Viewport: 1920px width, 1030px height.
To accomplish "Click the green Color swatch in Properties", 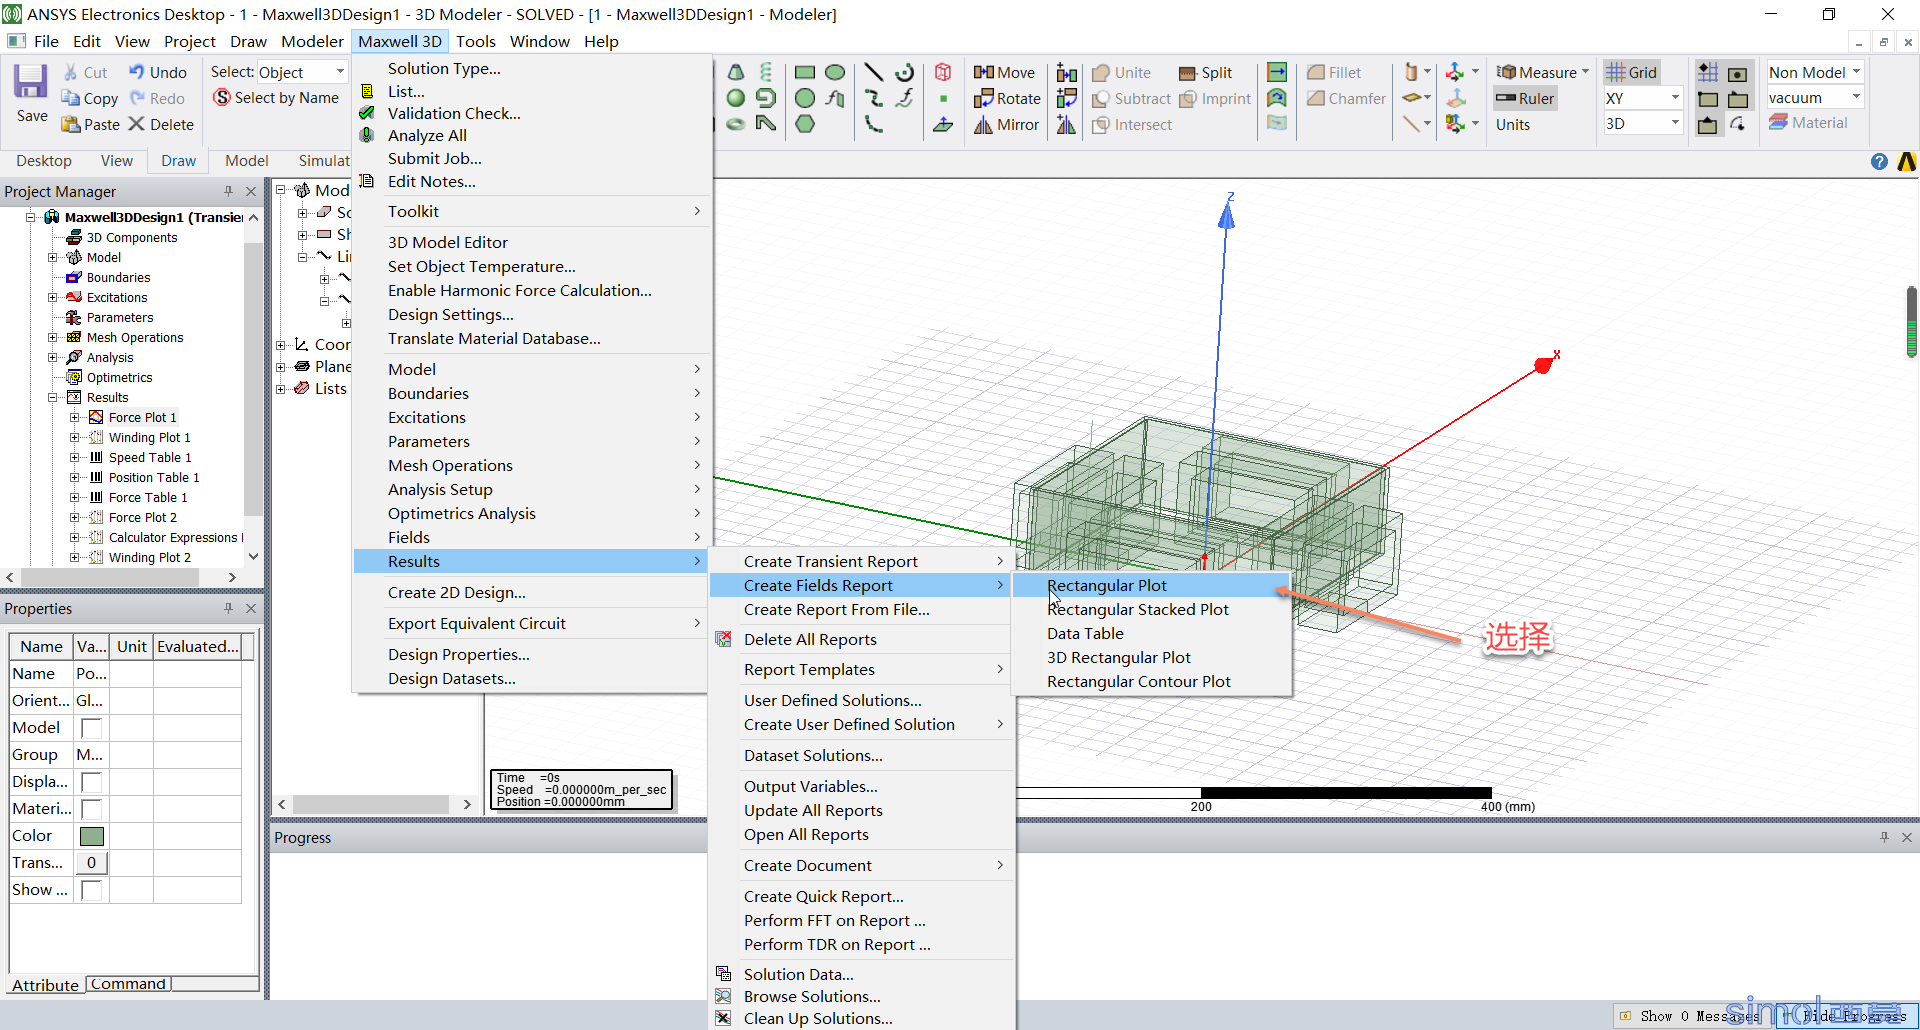I will point(91,836).
